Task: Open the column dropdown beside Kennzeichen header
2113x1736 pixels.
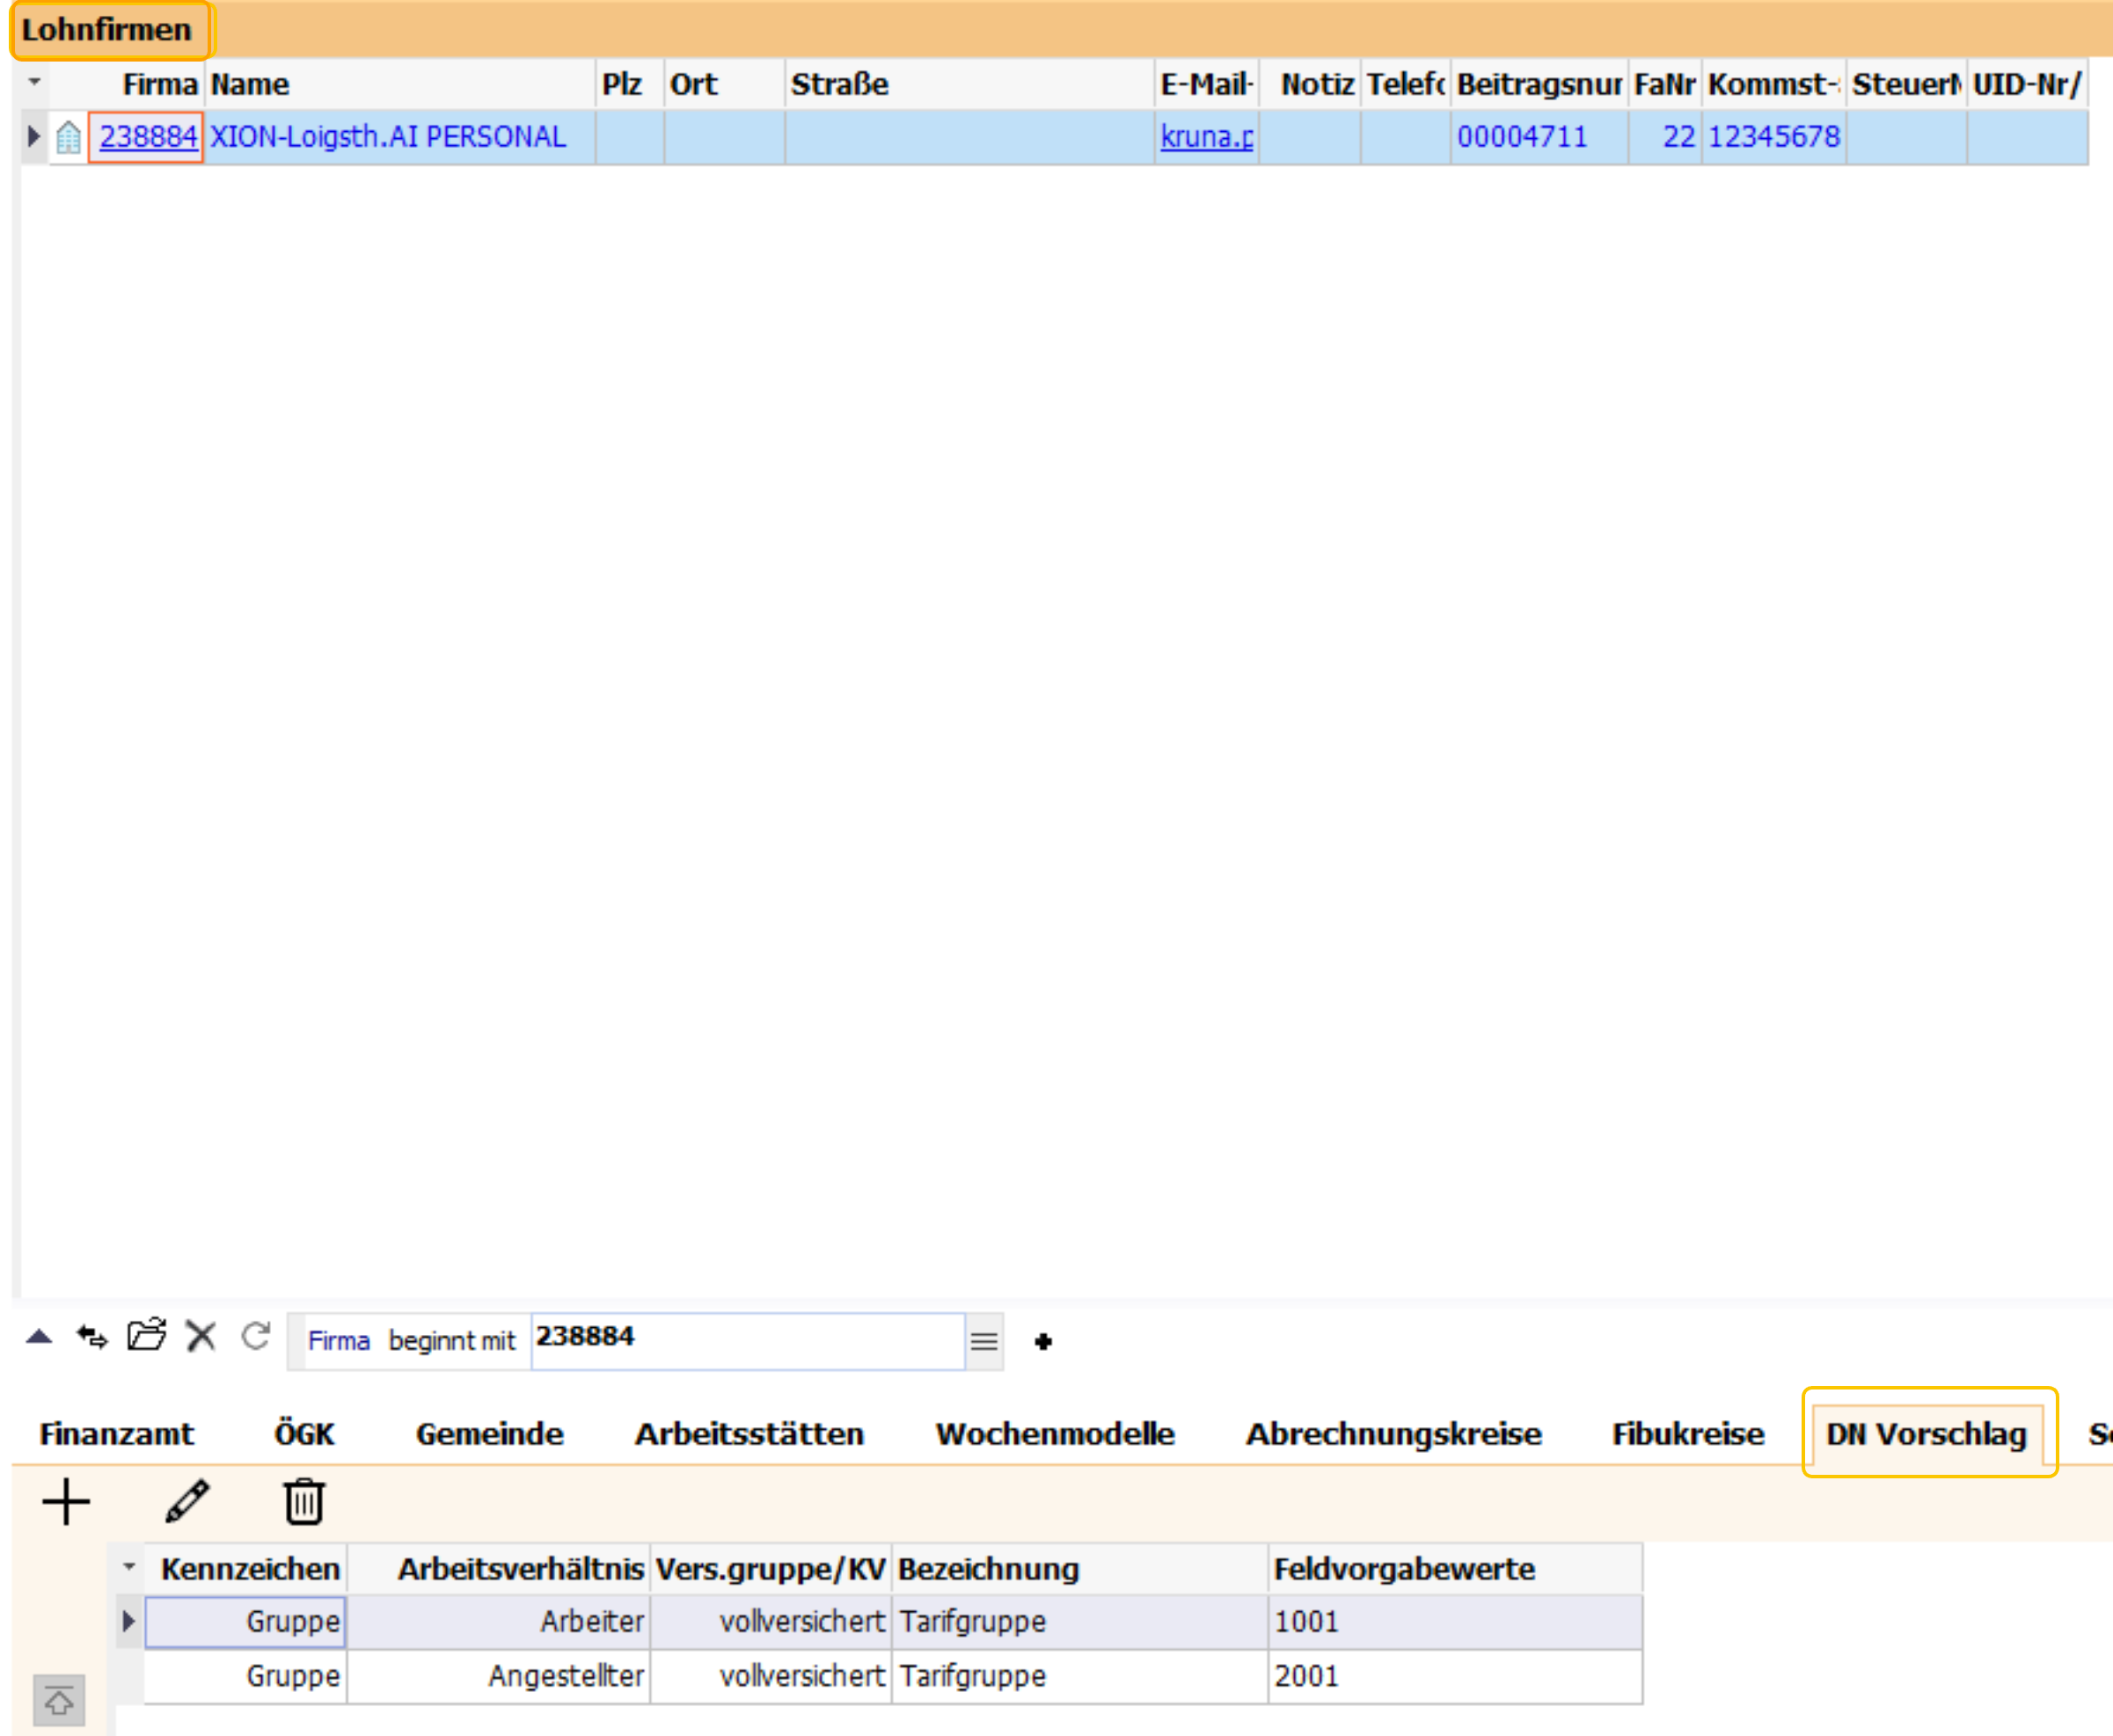Action: tap(129, 1567)
